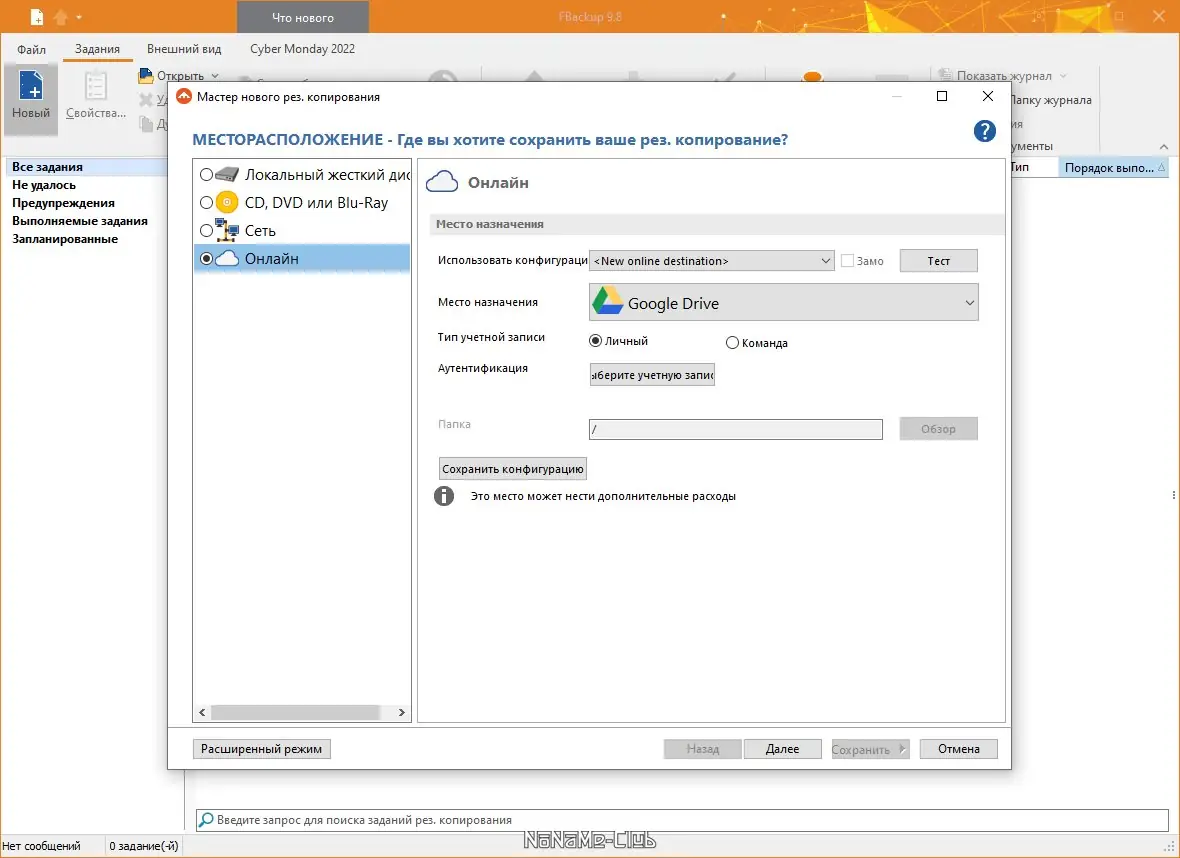Click the Новый backup job icon
The height and width of the screenshot is (858, 1180).
pyautogui.click(x=31, y=85)
